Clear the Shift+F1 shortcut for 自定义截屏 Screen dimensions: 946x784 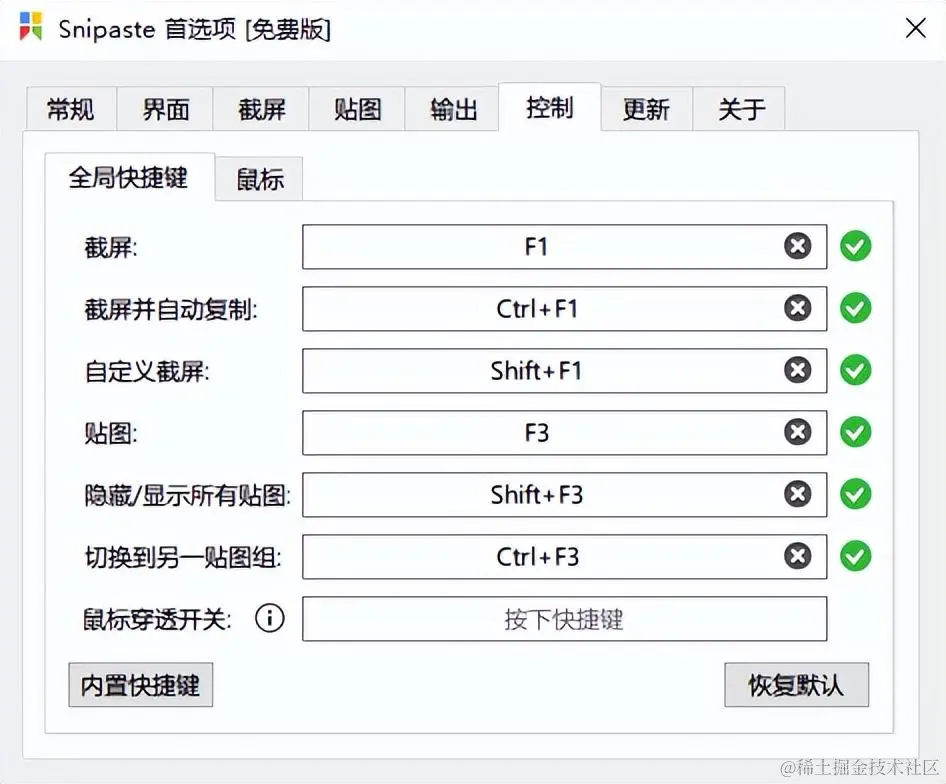tap(798, 370)
